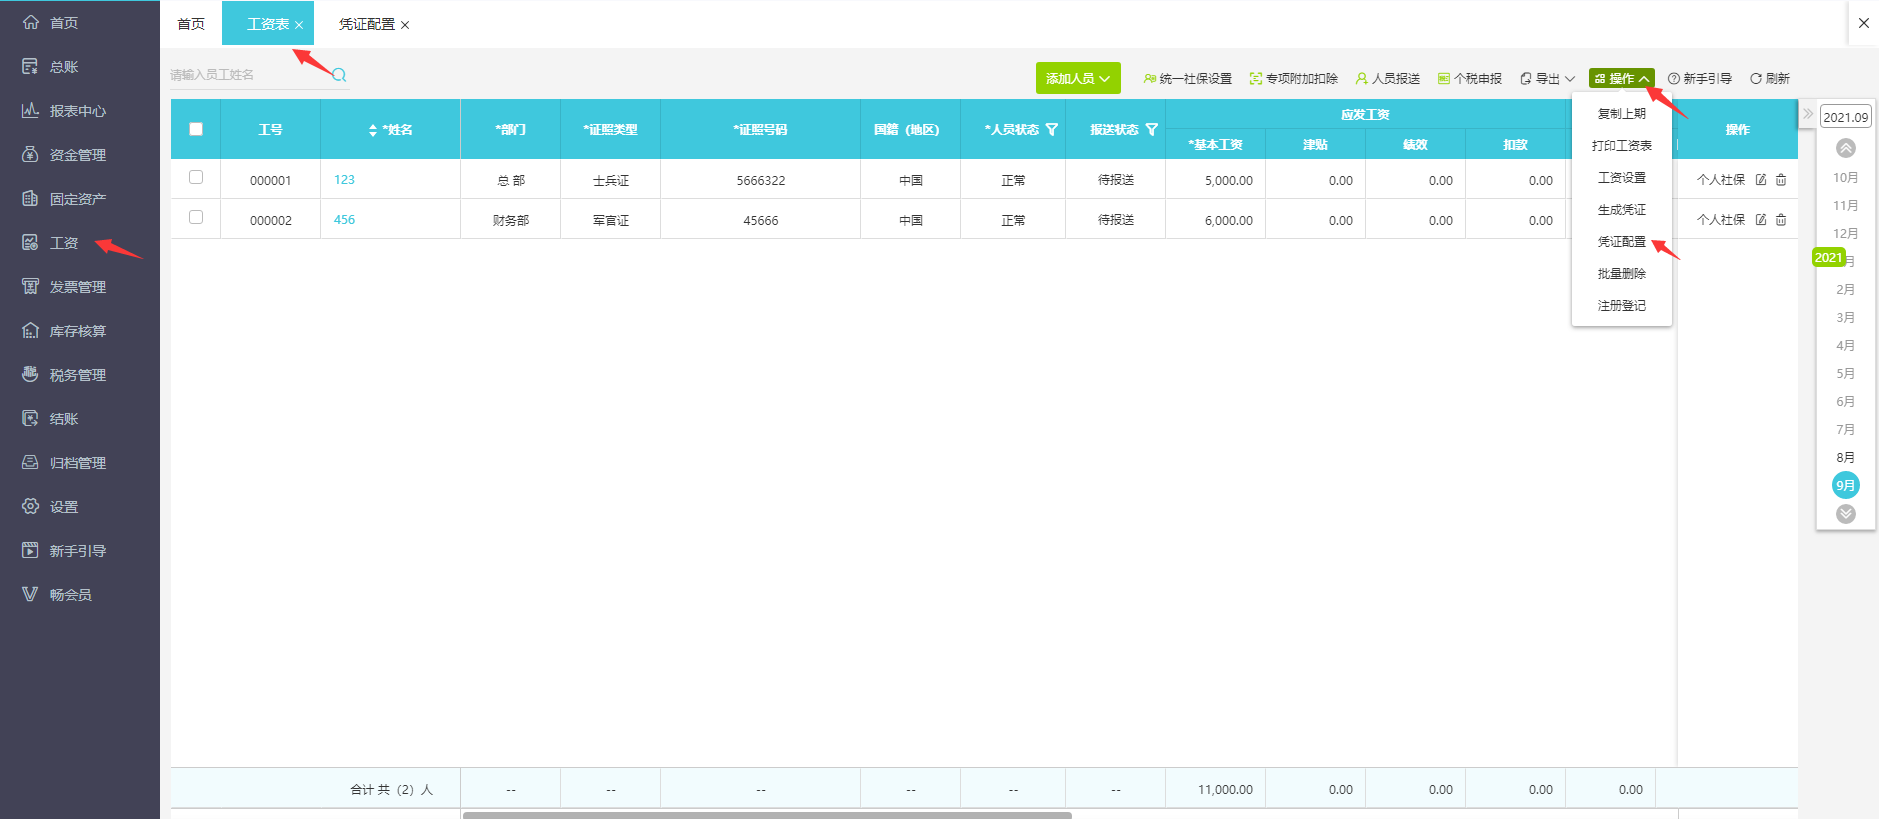
Task: Click 统一社保设置 button
Action: coord(1188,79)
